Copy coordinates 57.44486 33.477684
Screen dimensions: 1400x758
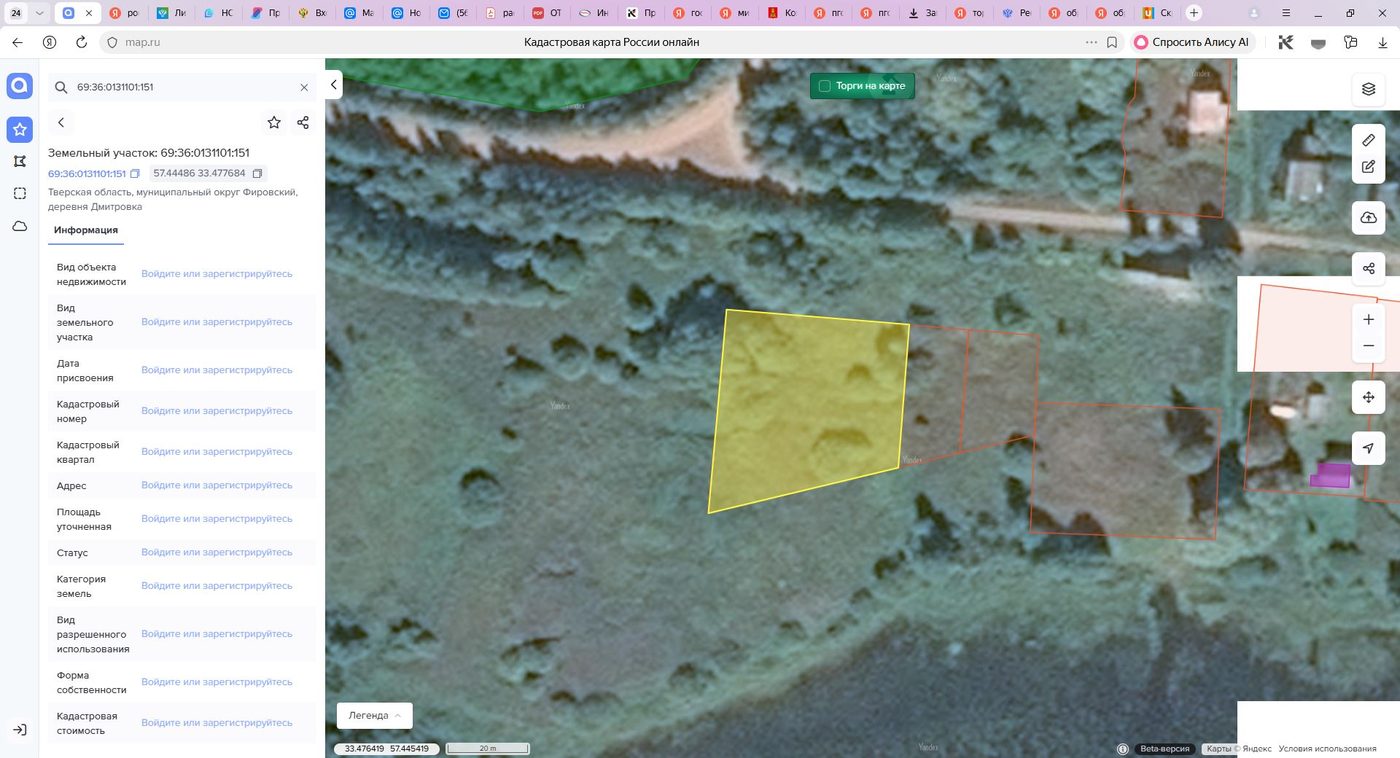click(257, 174)
